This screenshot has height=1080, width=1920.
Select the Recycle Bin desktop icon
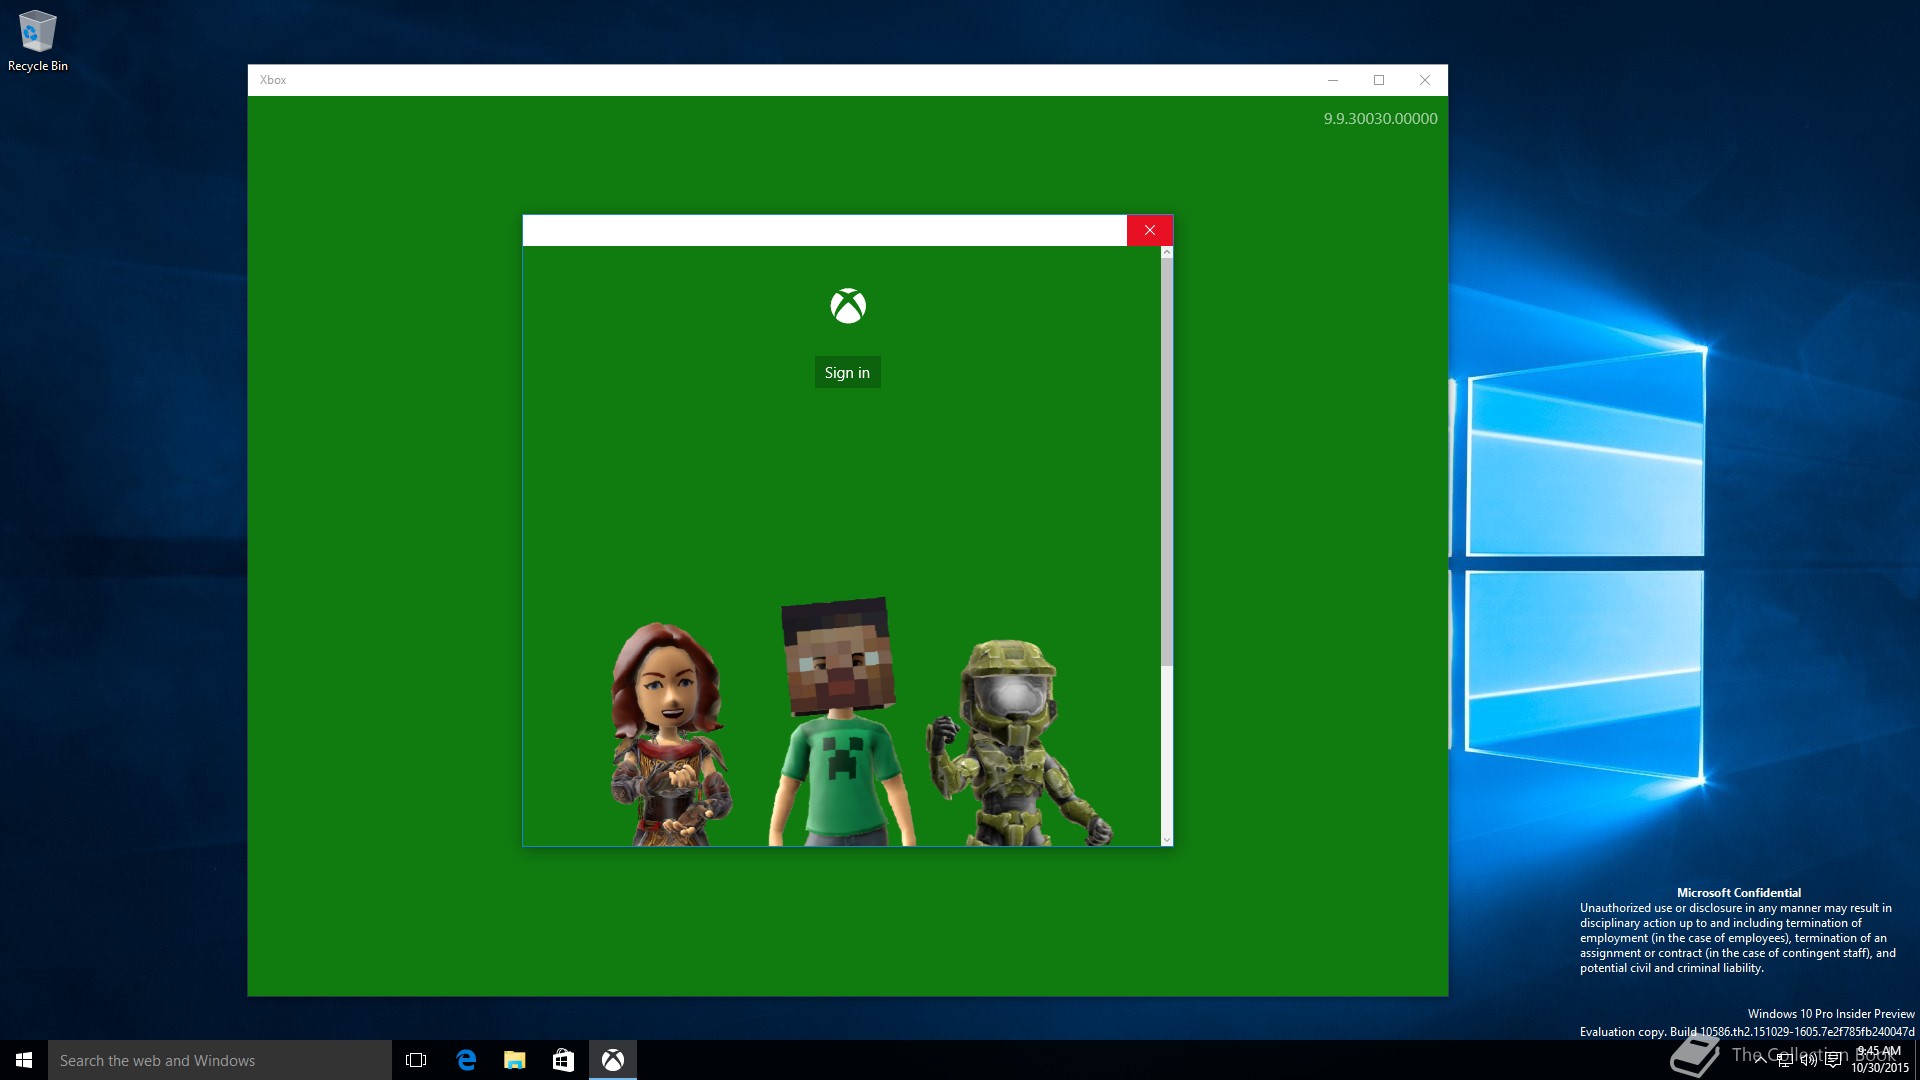coord(38,41)
